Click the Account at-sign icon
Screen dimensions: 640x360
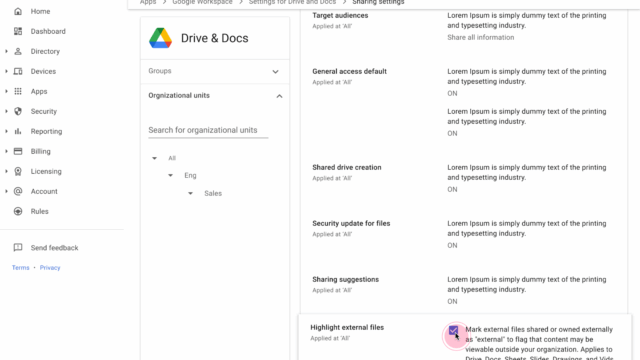click(18, 191)
